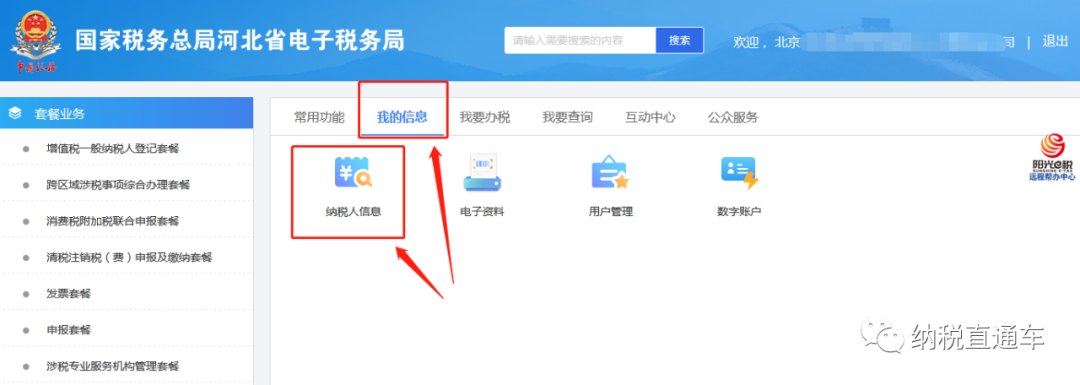The height and width of the screenshot is (385, 1080).
Task: Click the 欢迎 greeting text
Action: [x=747, y=42]
